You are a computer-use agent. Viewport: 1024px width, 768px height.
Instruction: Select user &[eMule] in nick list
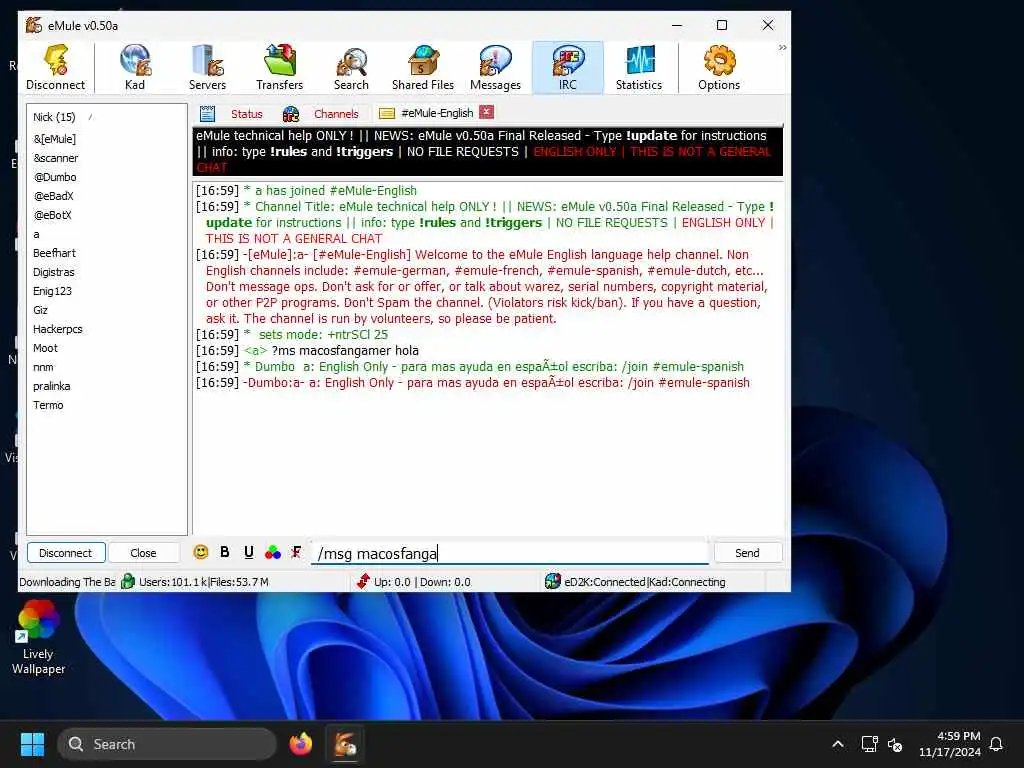pyautogui.click(x=54, y=139)
